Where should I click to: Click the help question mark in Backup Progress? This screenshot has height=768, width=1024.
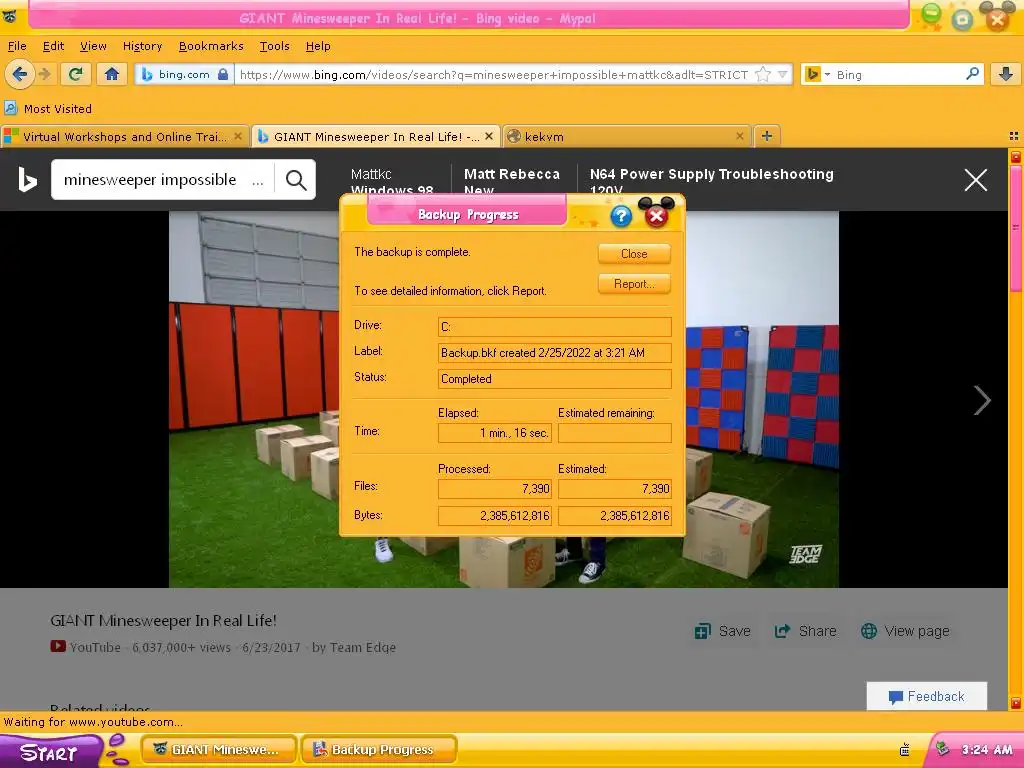pyautogui.click(x=621, y=216)
